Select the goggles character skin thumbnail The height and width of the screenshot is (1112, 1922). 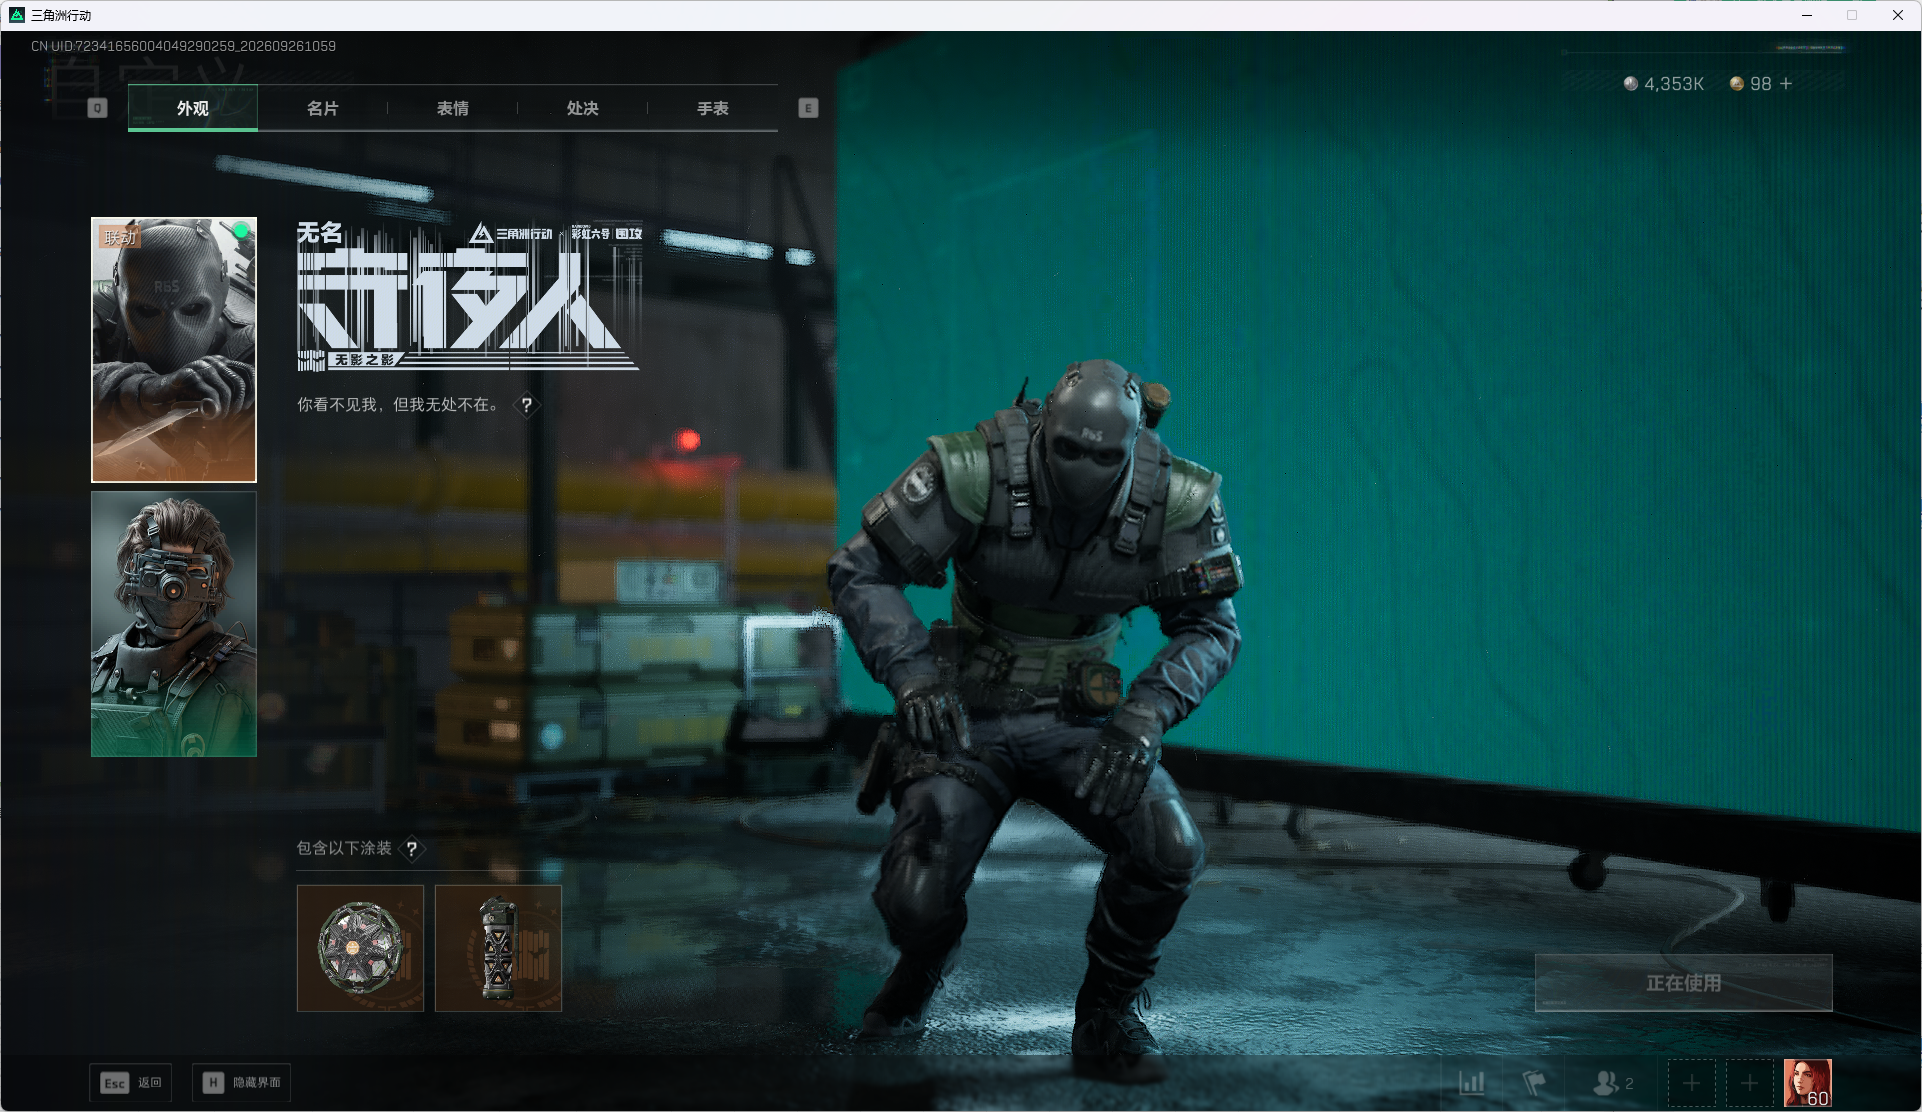click(x=174, y=624)
